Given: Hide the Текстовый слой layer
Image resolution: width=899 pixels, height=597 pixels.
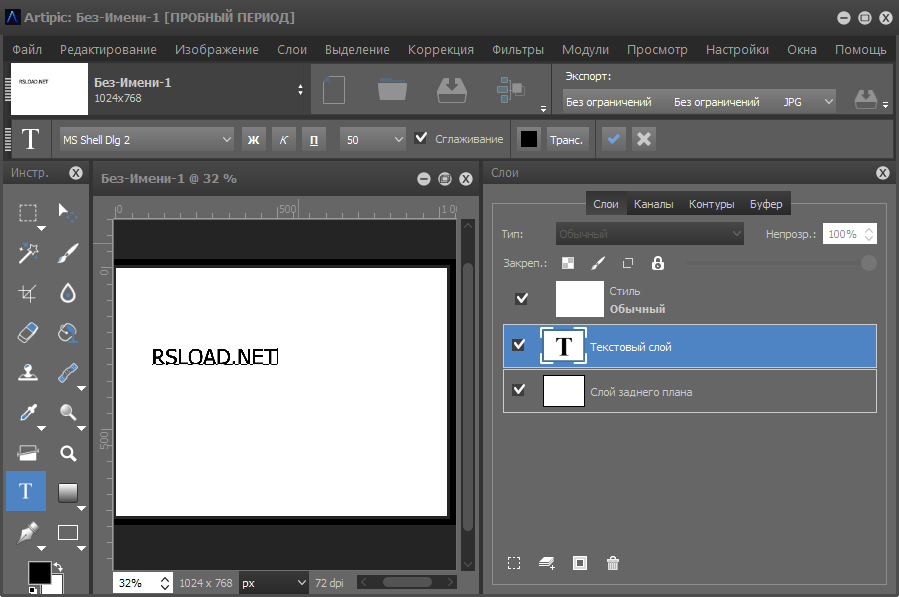Looking at the screenshot, I should [518, 345].
